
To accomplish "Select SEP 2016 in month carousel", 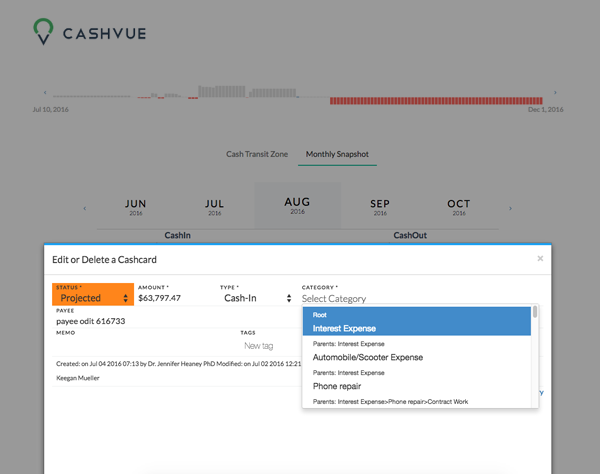I will [380, 206].
